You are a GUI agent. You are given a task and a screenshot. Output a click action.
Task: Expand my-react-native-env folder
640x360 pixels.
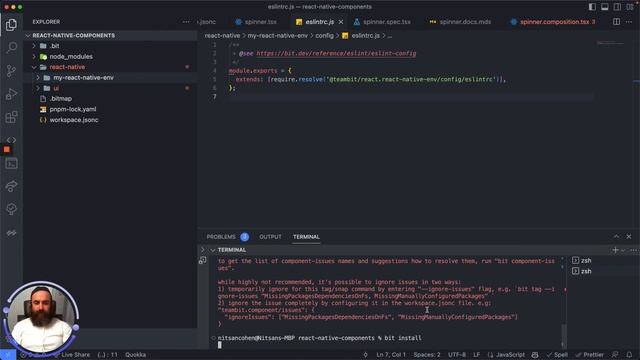coord(38,78)
